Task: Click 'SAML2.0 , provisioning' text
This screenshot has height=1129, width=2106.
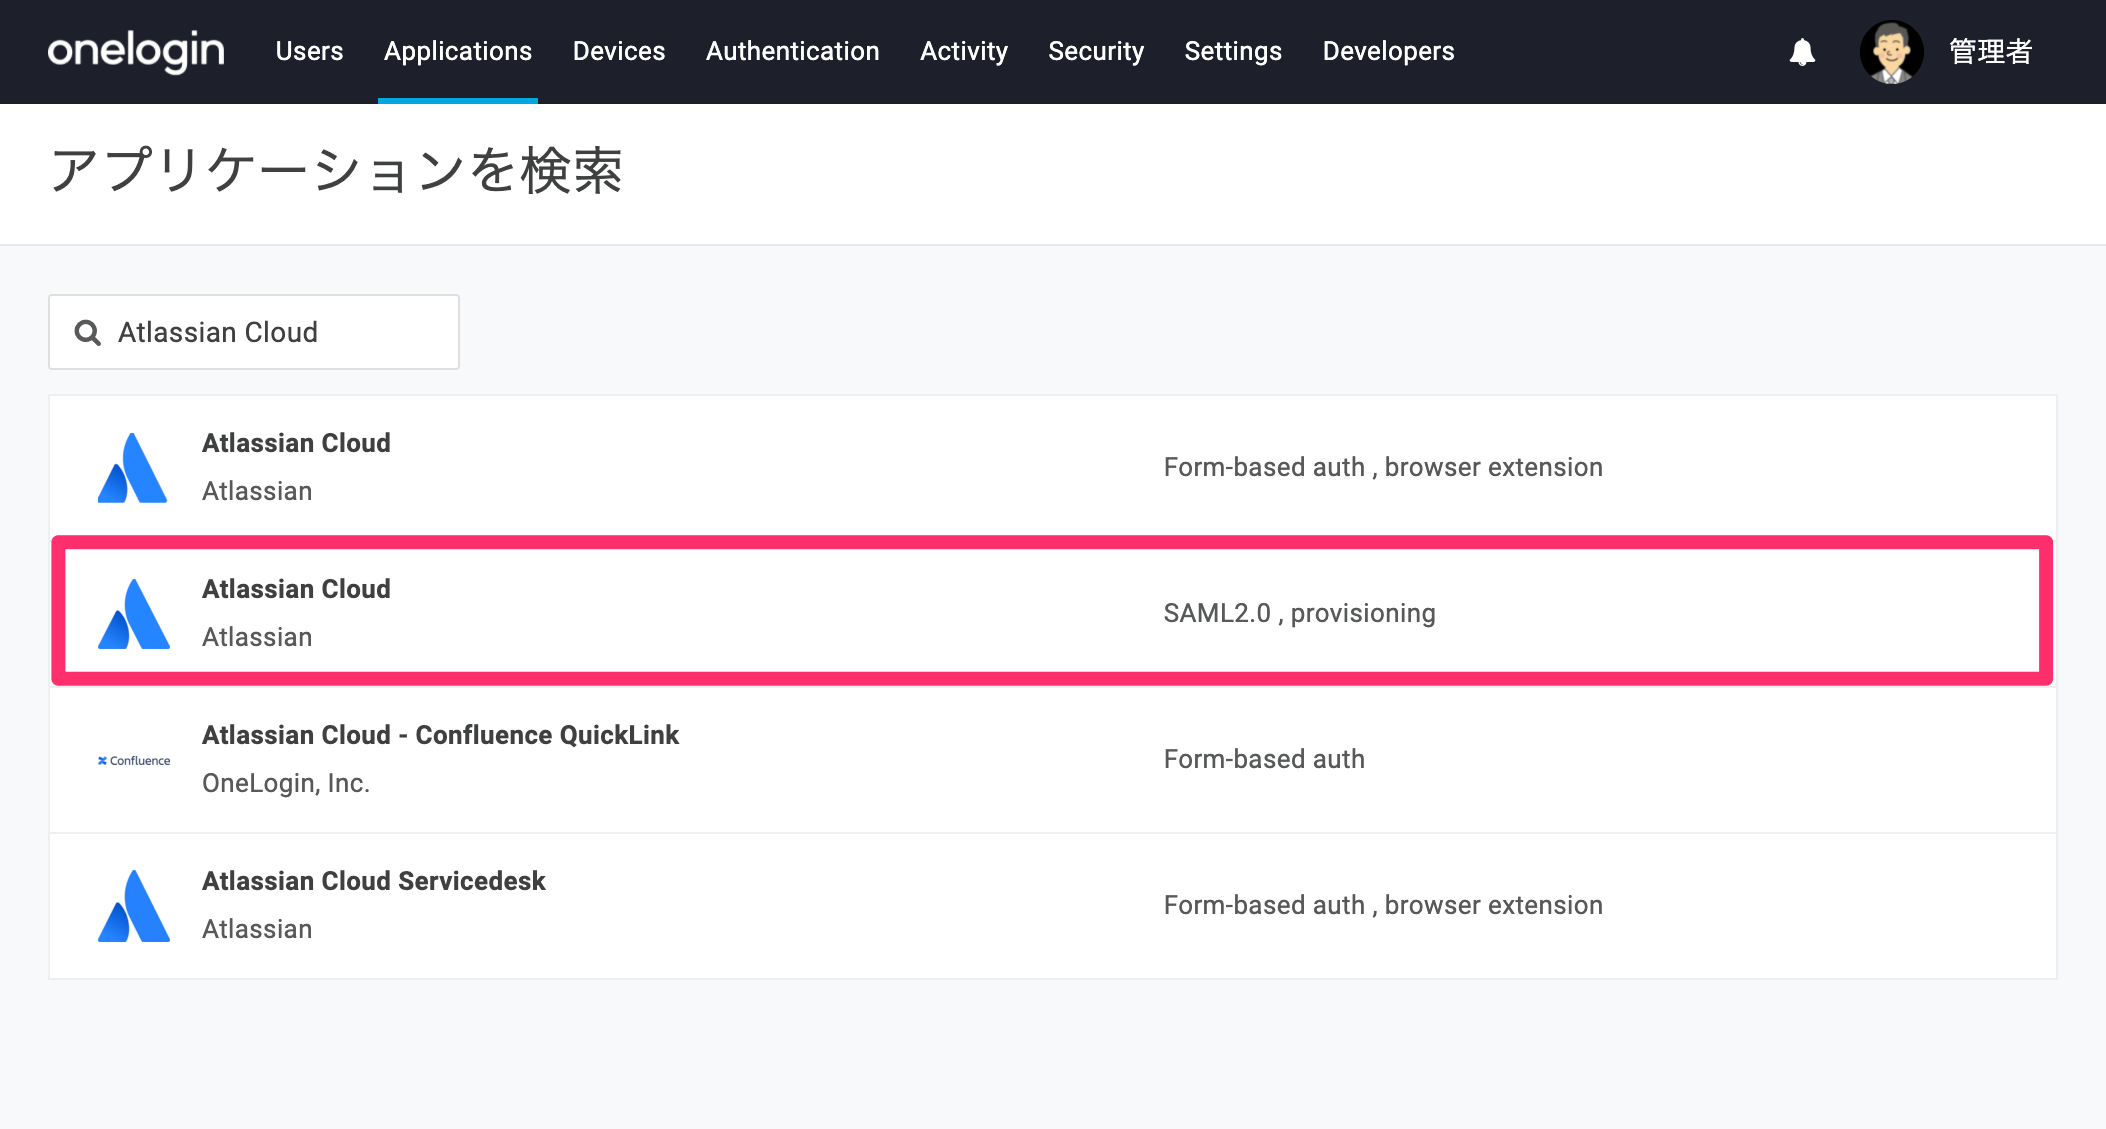Action: pyautogui.click(x=1299, y=613)
